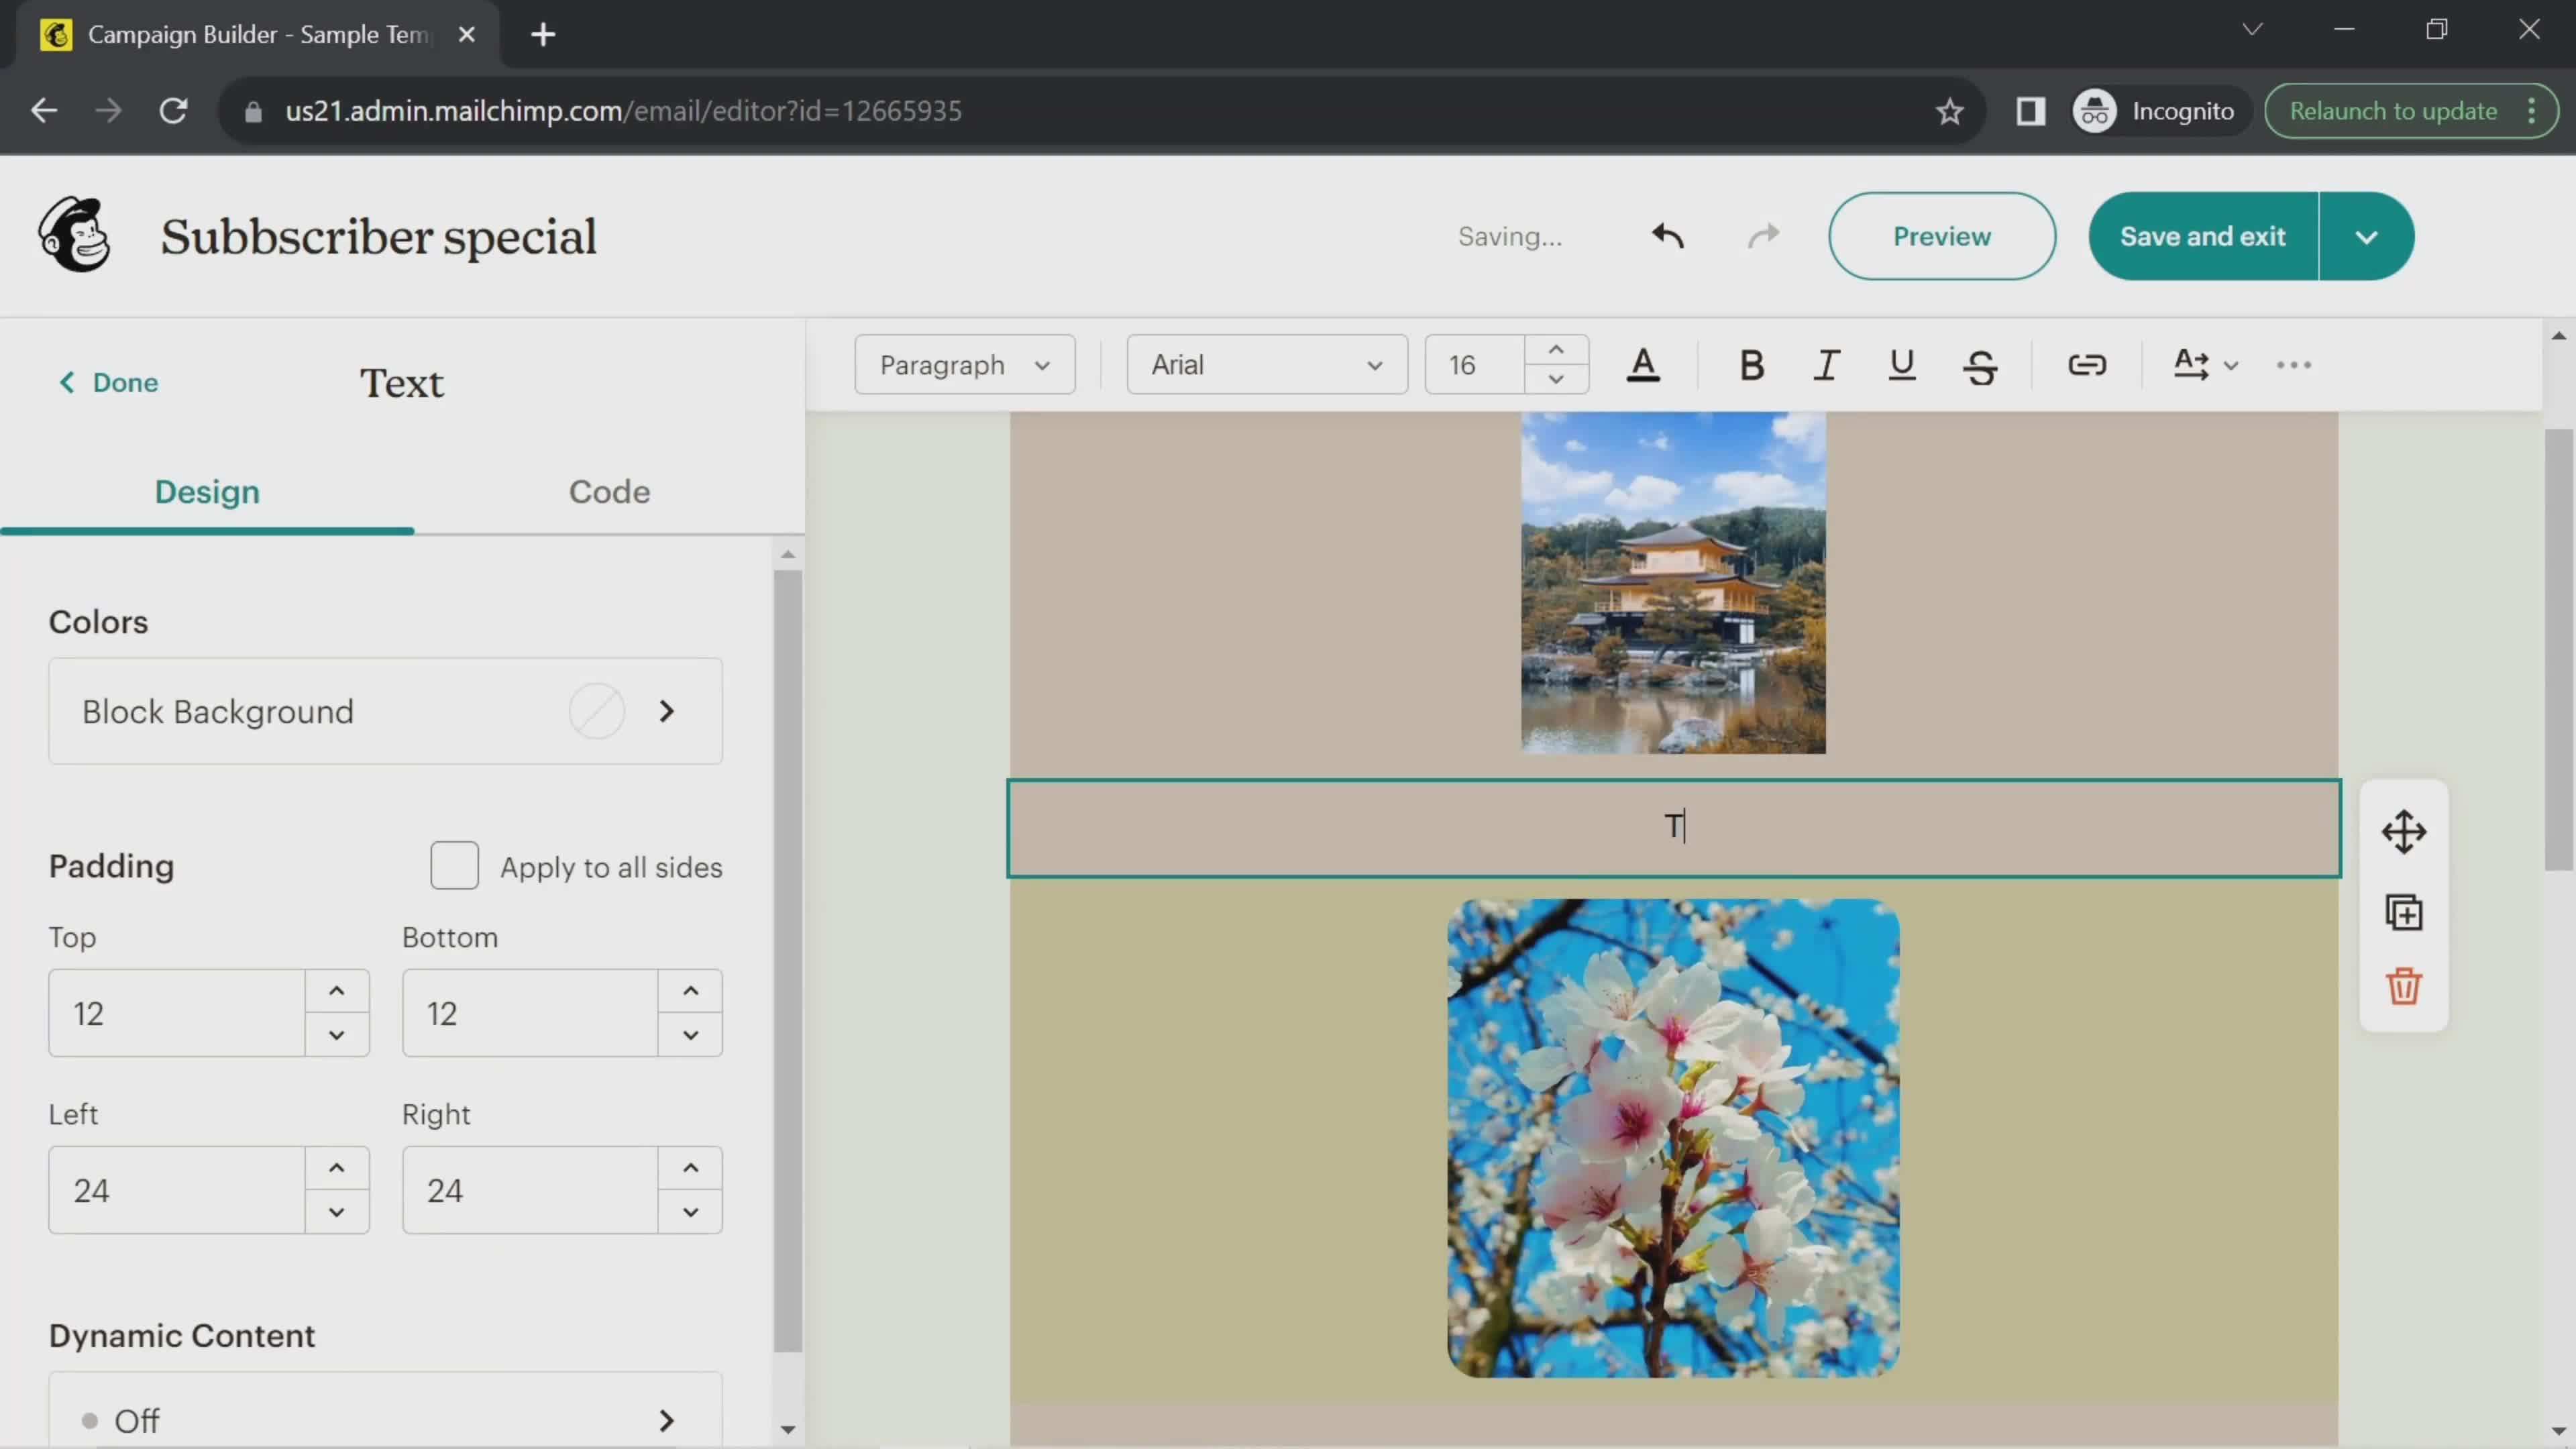
Task: Click the Insert Link icon
Action: (x=2088, y=364)
